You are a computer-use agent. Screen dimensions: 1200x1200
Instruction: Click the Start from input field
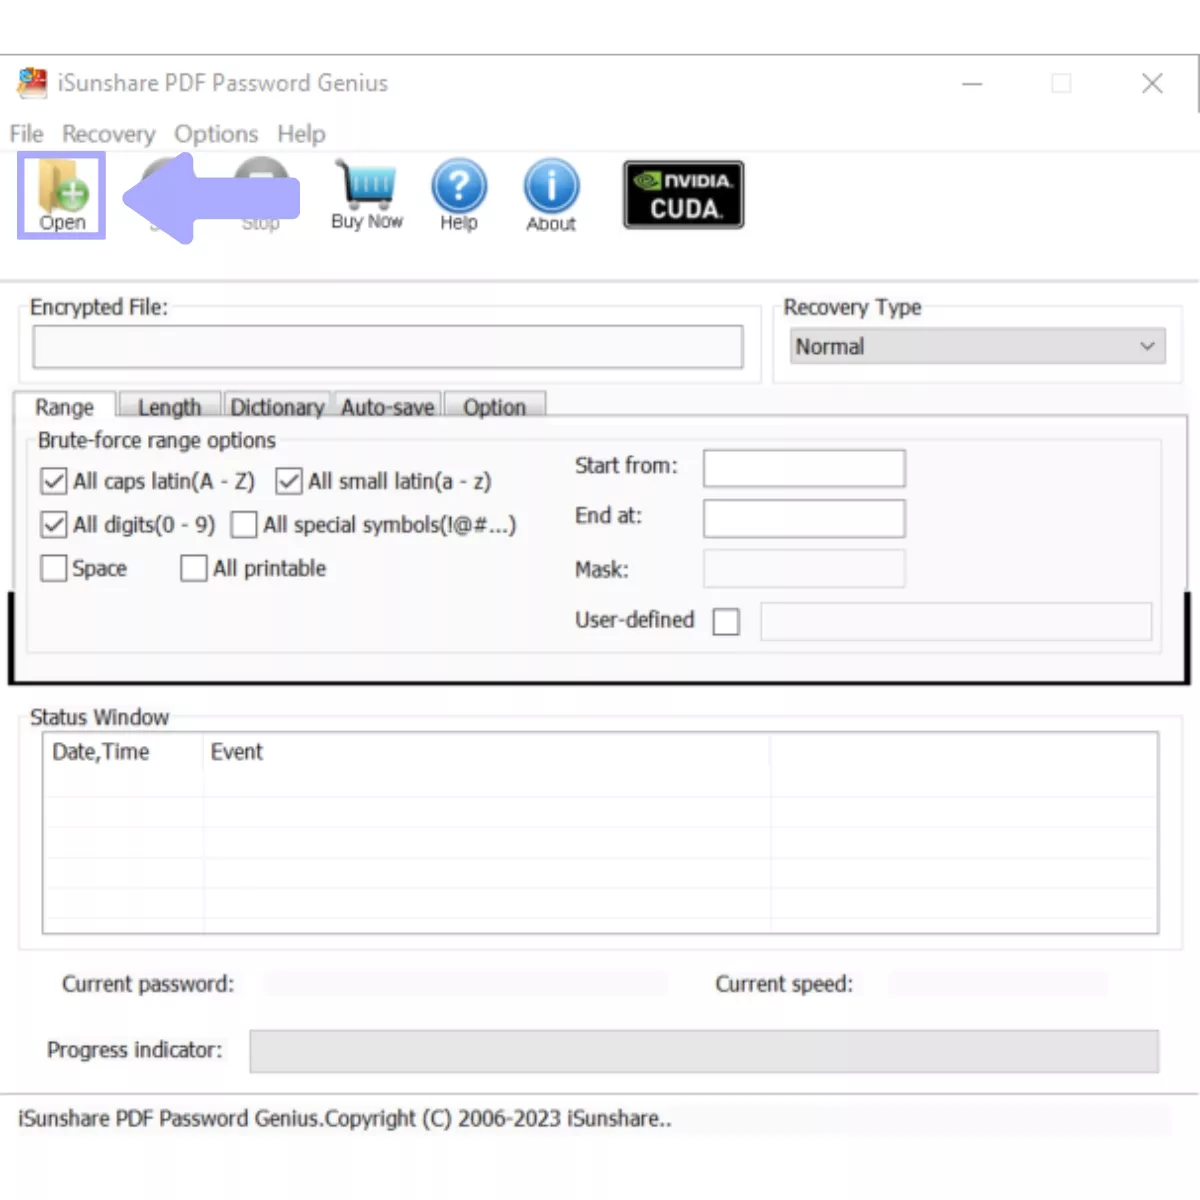[x=804, y=468]
